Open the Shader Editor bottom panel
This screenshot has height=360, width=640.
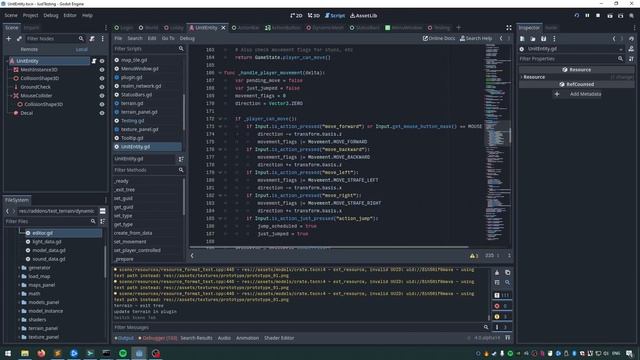(x=279, y=338)
